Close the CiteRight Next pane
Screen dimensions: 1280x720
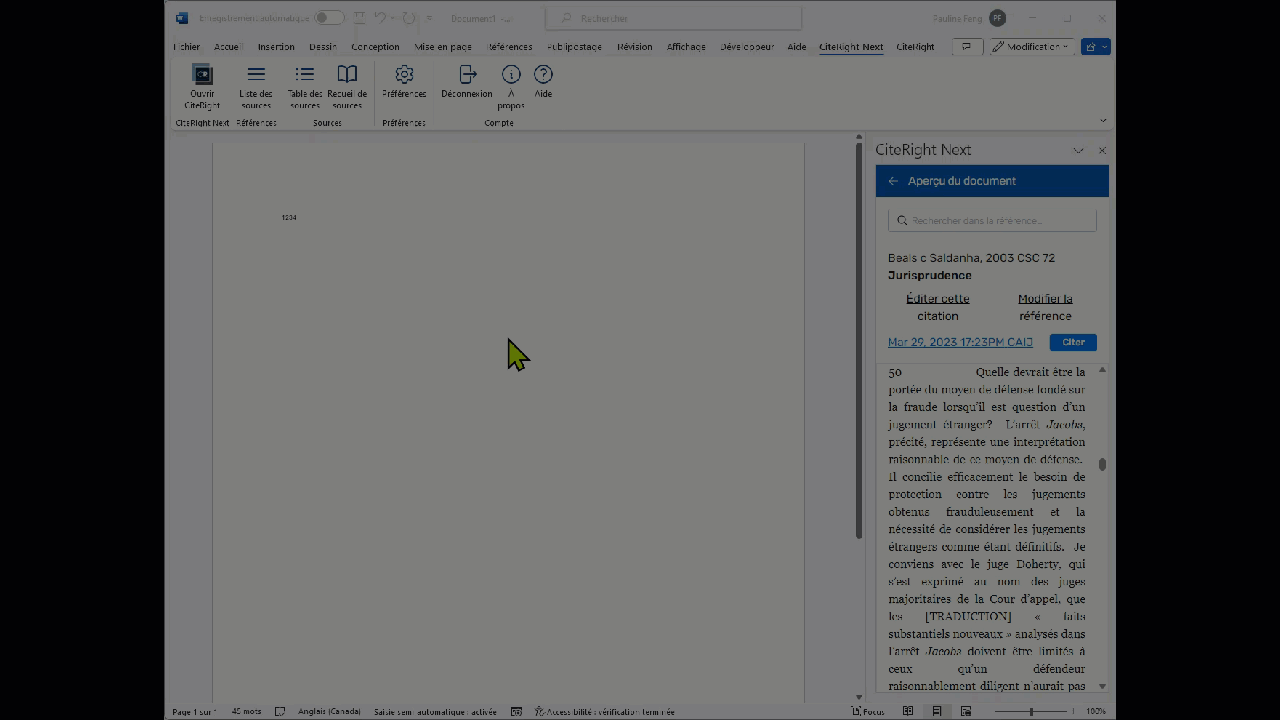pyautogui.click(x=1102, y=150)
